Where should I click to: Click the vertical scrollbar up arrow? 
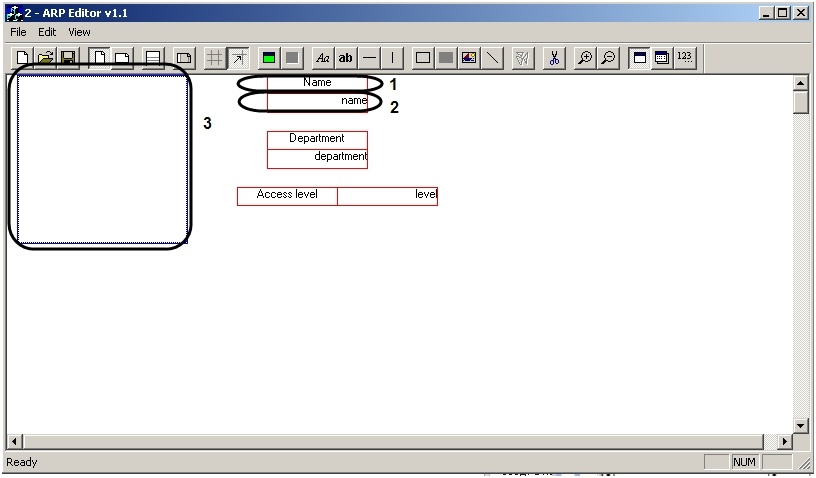coord(800,83)
